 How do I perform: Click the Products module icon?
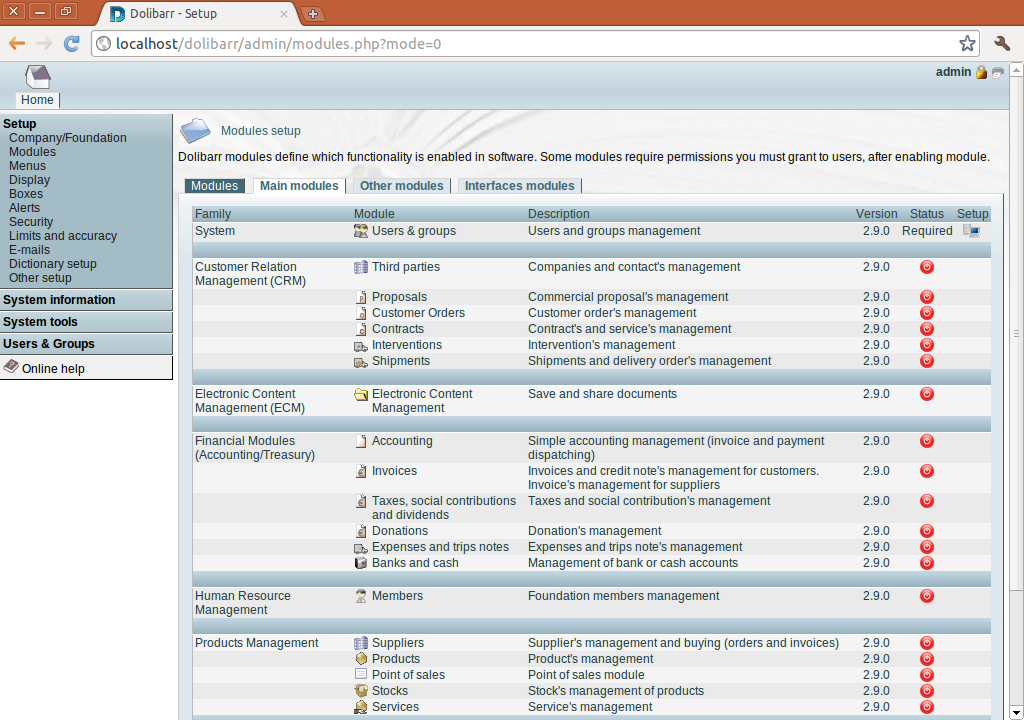click(x=360, y=659)
